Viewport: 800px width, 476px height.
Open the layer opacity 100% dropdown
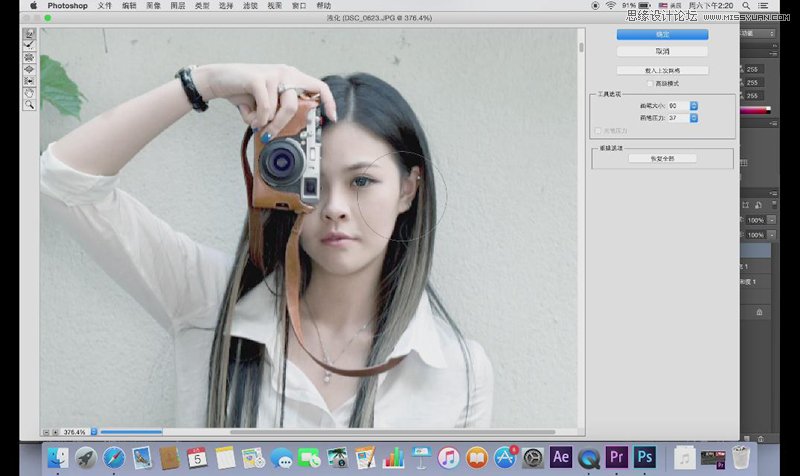pos(771,220)
